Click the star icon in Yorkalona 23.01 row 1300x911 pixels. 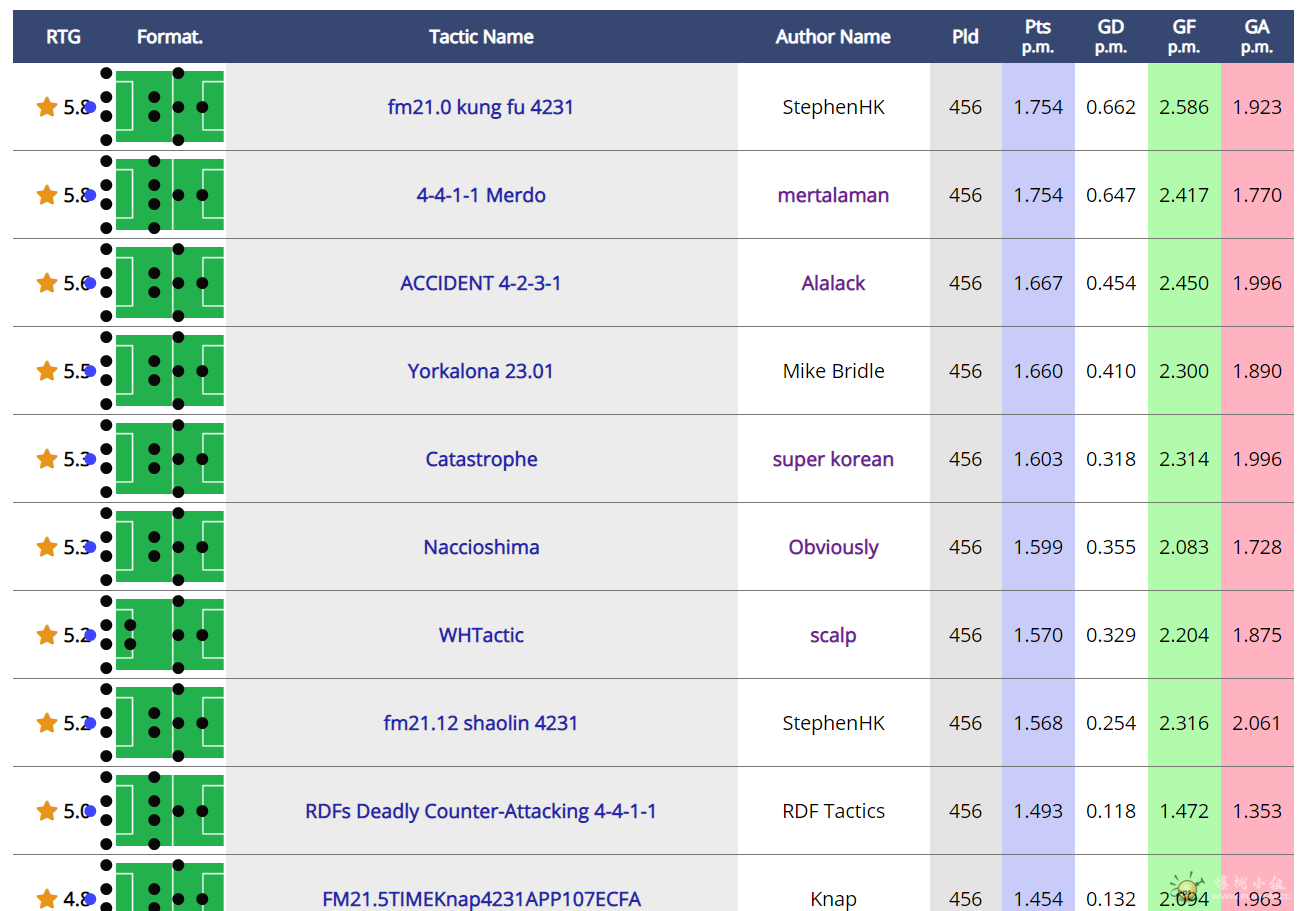[46, 371]
